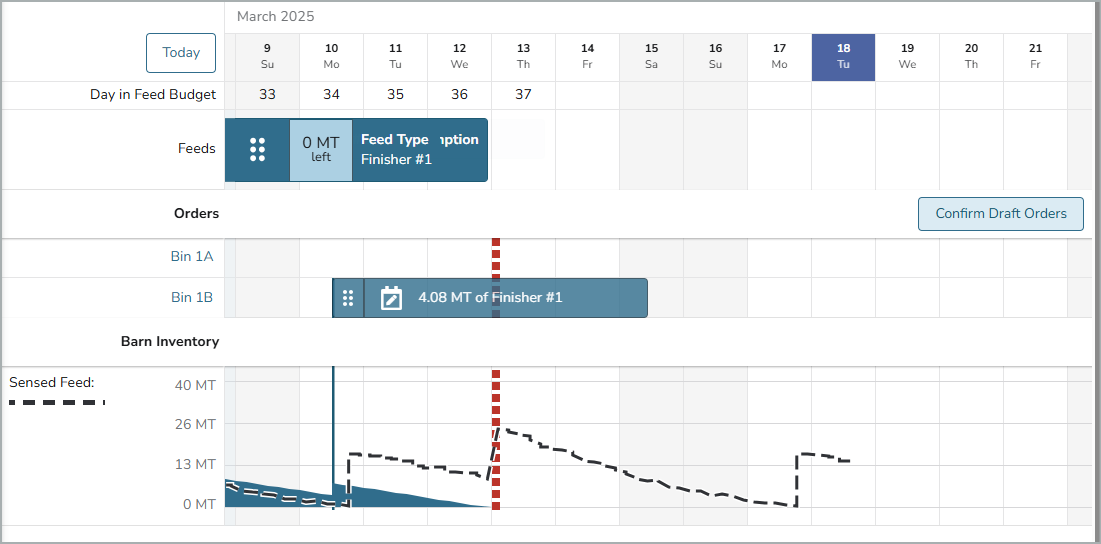Click the 0 MT left feed indicator
The height and width of the screenshot is (544, 1101).
pos(320,150)
